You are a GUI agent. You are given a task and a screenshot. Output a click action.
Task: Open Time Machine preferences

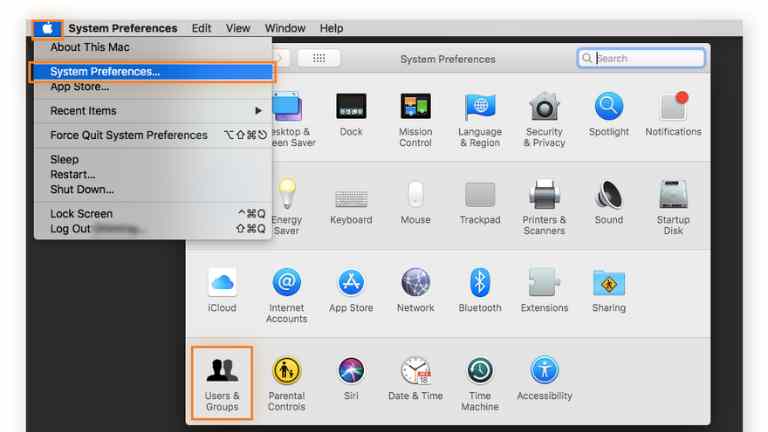pyautogui.click(x=480, y=384)
